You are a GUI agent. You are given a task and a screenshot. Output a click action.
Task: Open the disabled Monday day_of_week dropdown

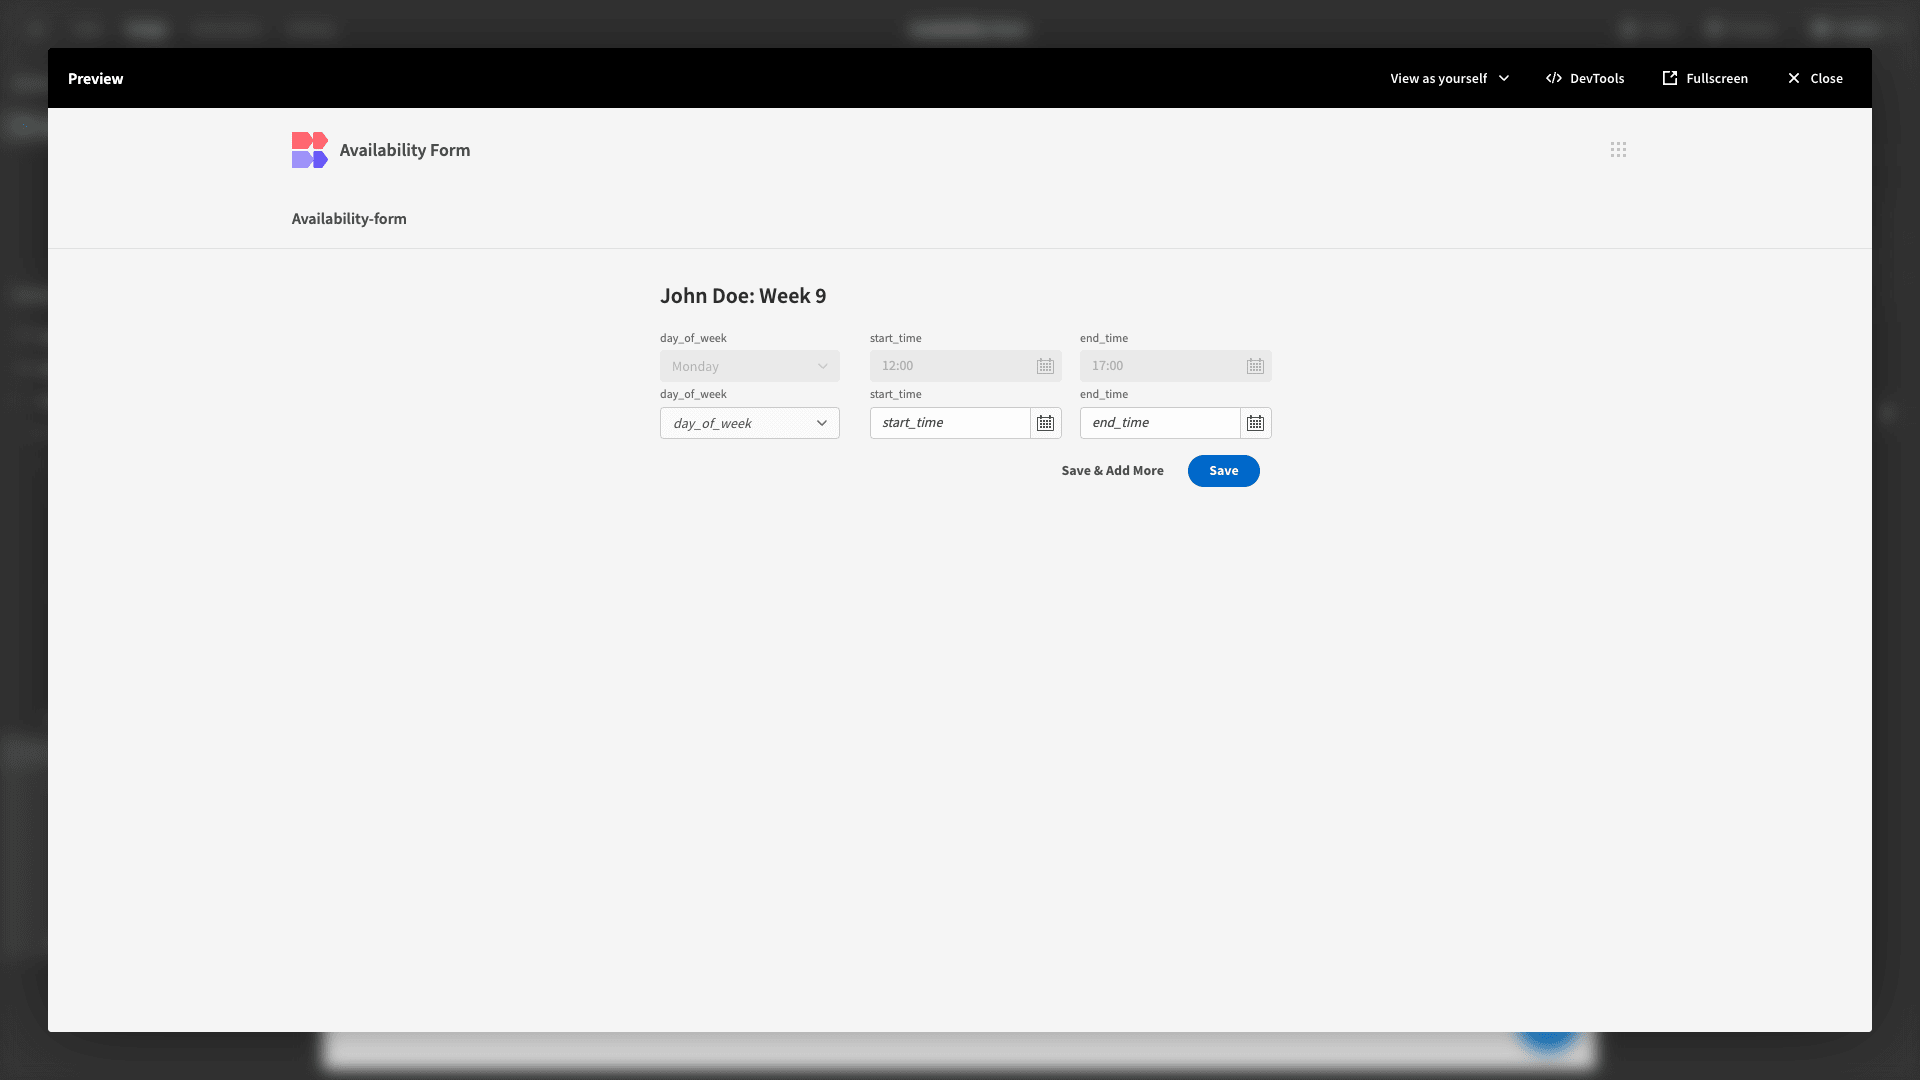(750, 366)
